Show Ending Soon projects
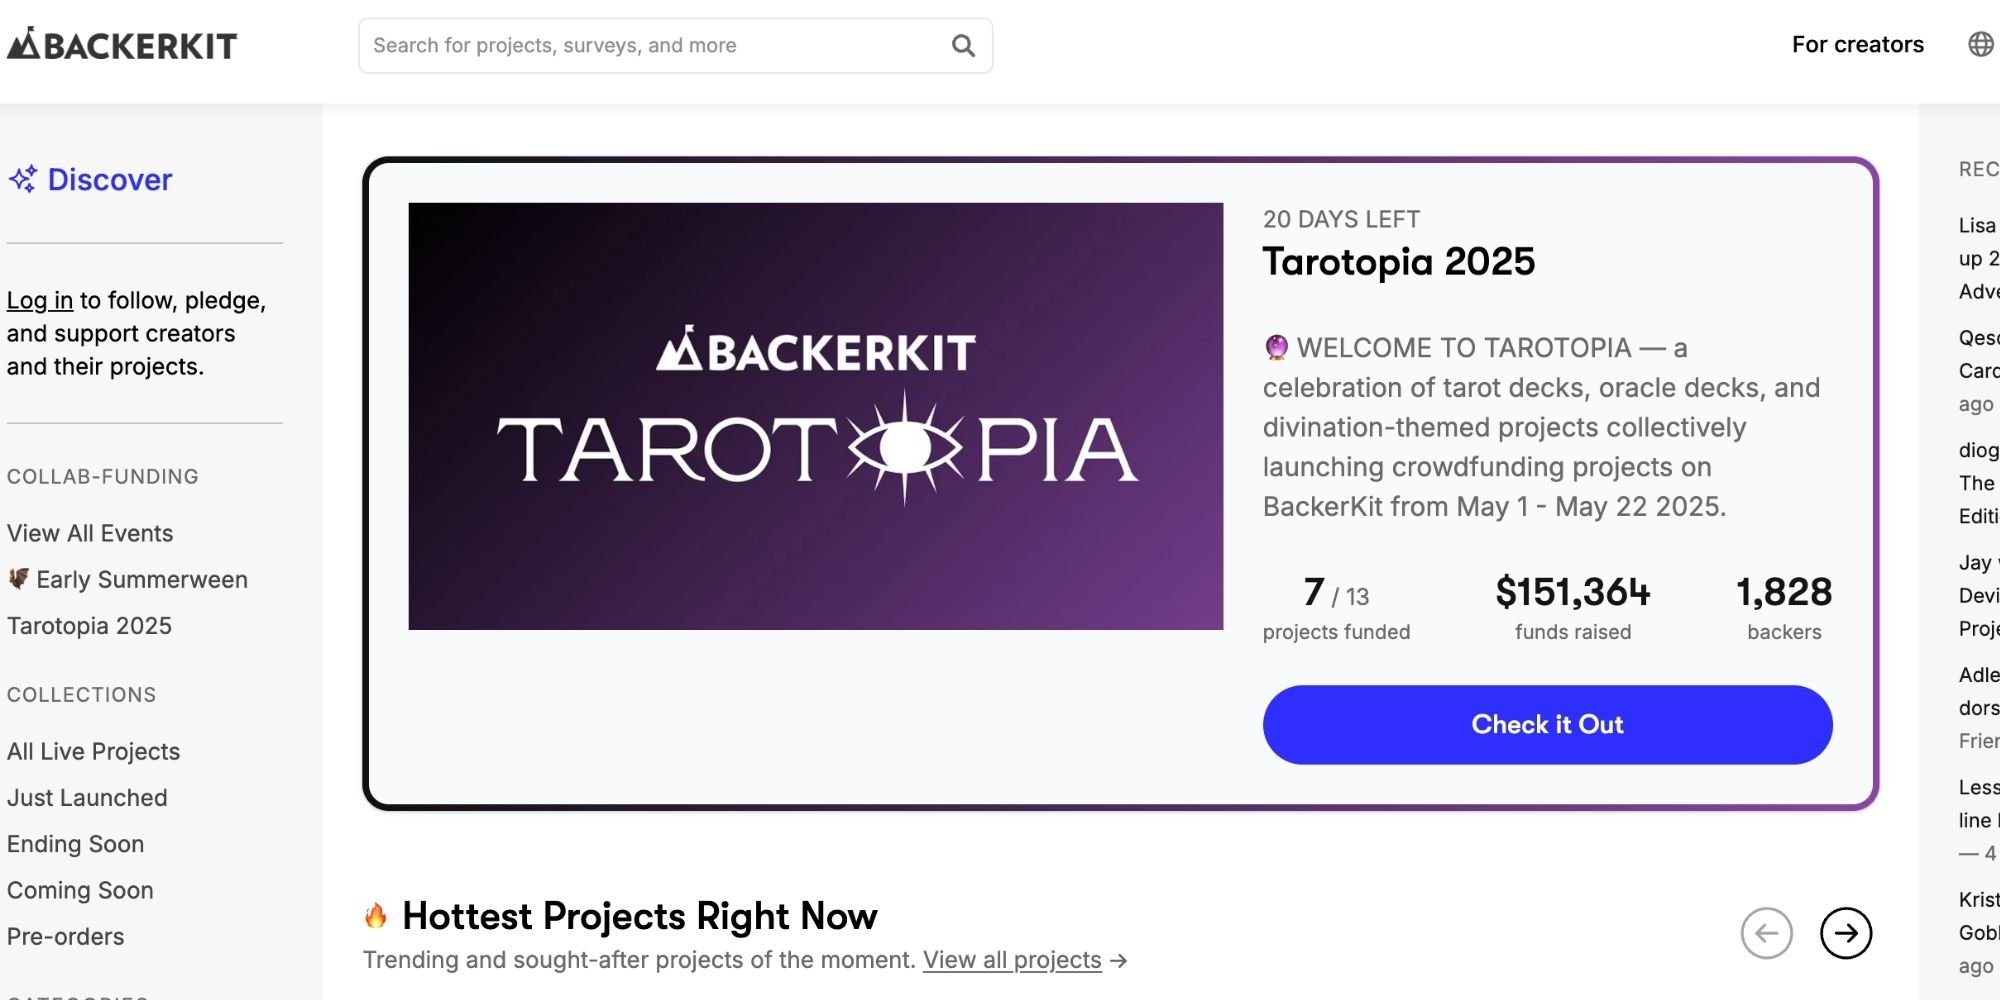 75,844
